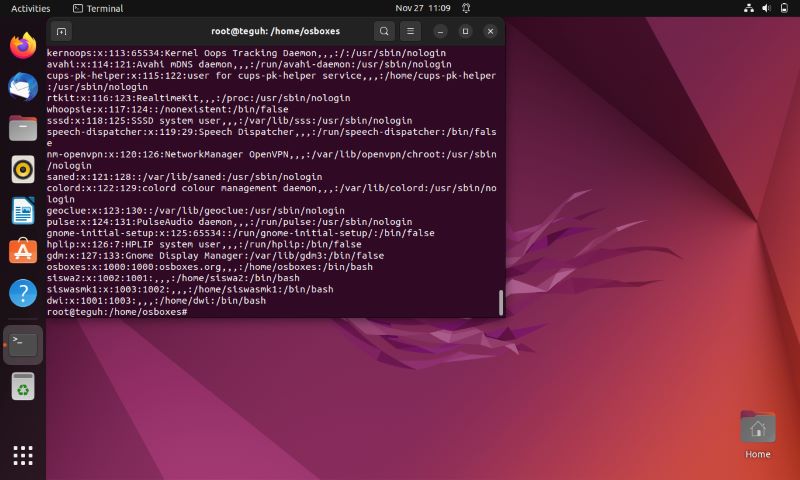Click the root@teguh command prompt line

117,312
